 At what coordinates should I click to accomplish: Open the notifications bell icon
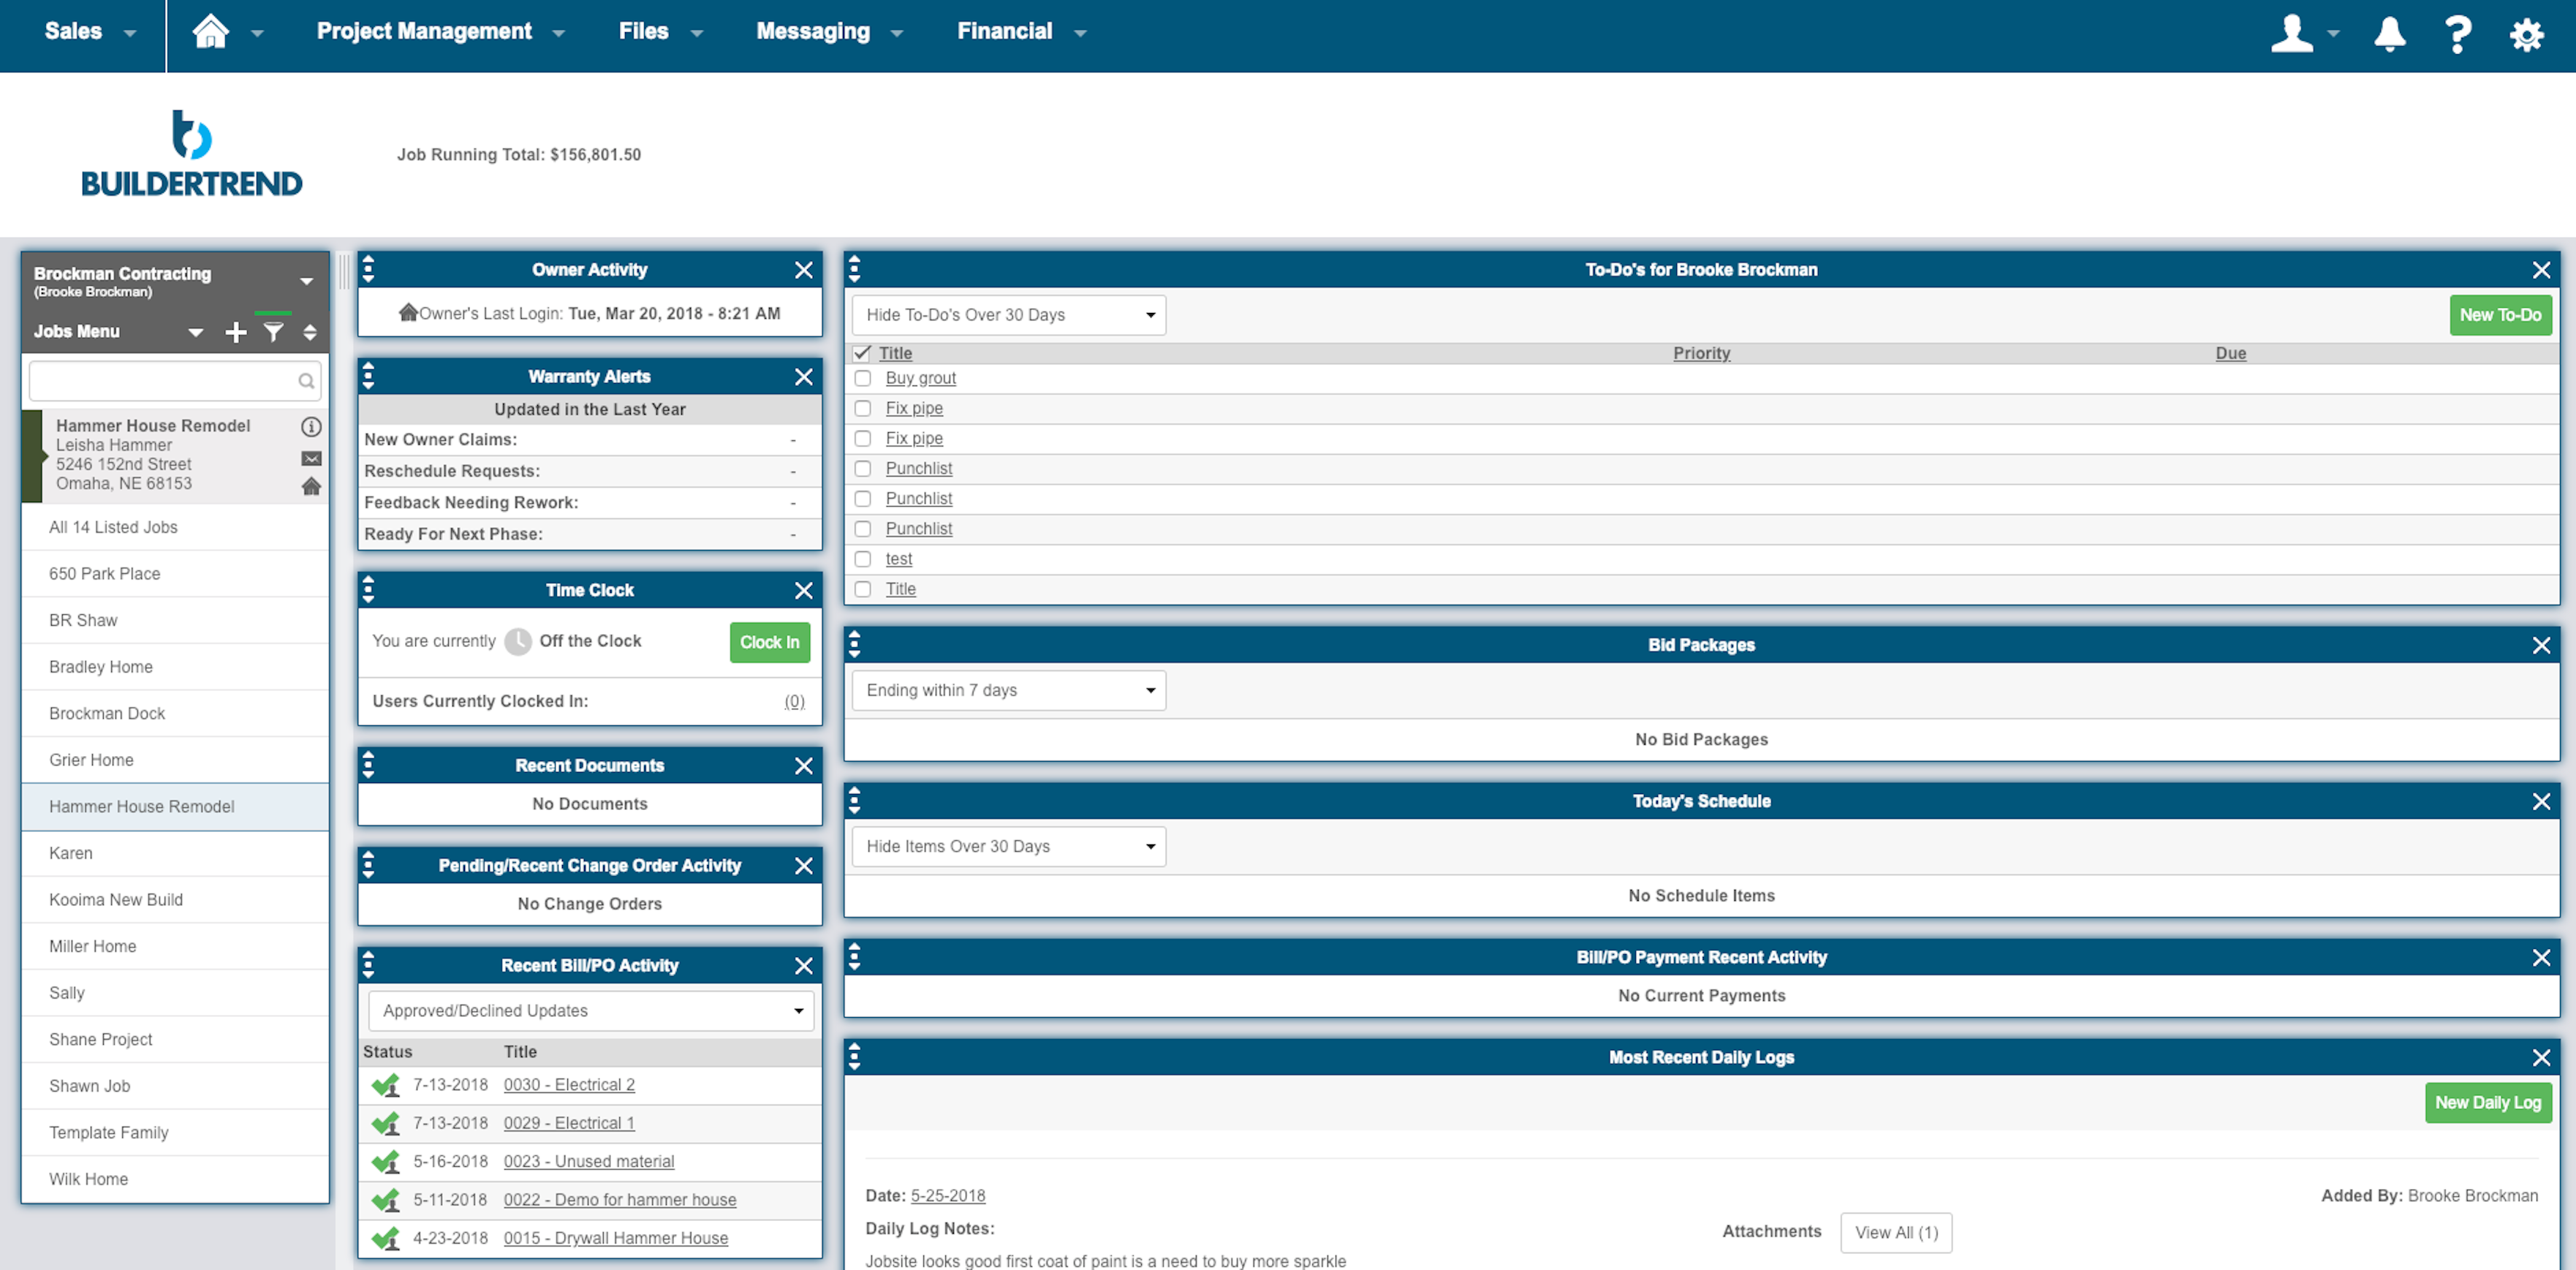(2389, 33)
